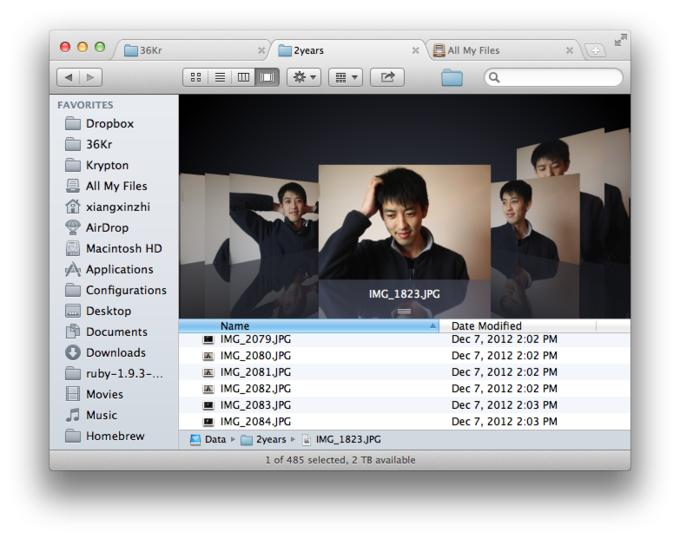Image resolution: width=680 pixels, height=539 pixels.
Task: Select file IMG_2082.JPG
Action: pos(404,389)
